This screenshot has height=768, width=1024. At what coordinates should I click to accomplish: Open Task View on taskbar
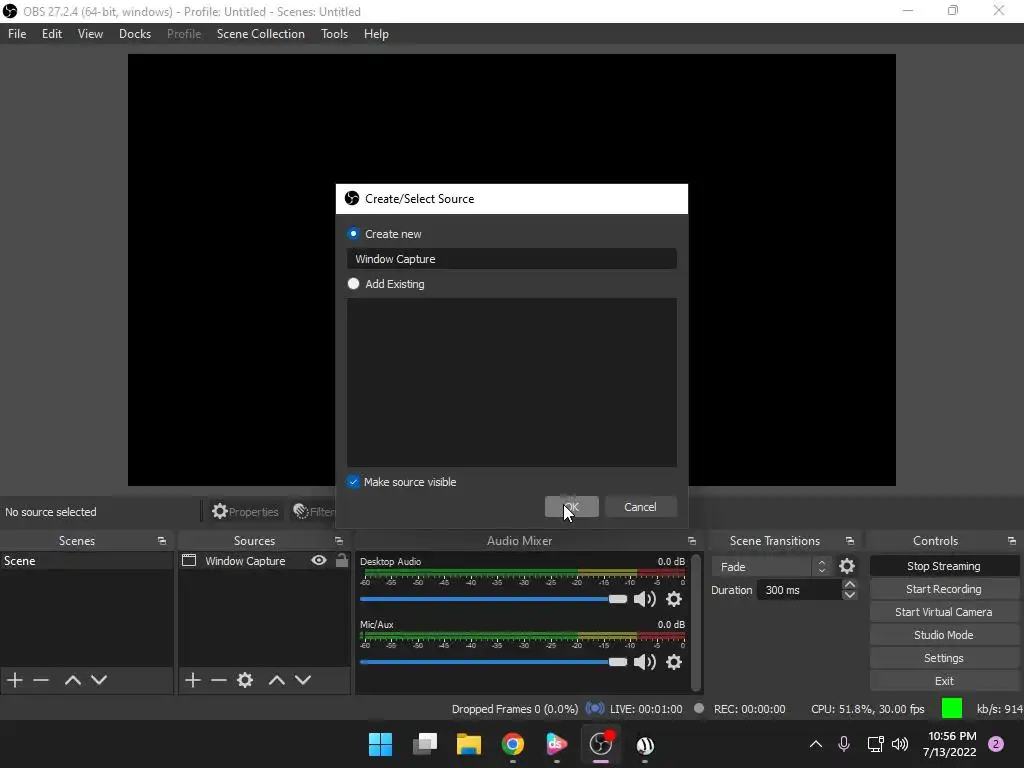pyautogui.click(x=424, y=744)
